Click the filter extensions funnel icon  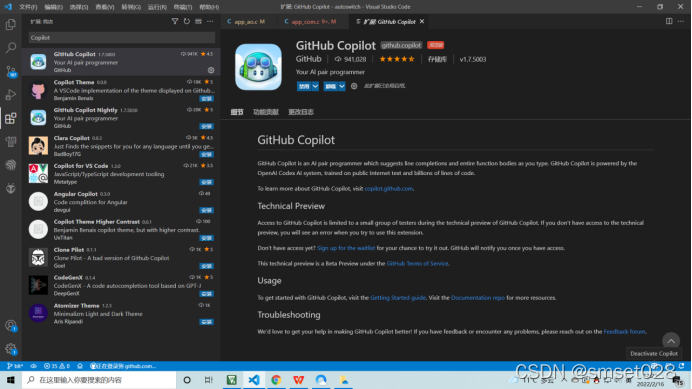point(175,21)
